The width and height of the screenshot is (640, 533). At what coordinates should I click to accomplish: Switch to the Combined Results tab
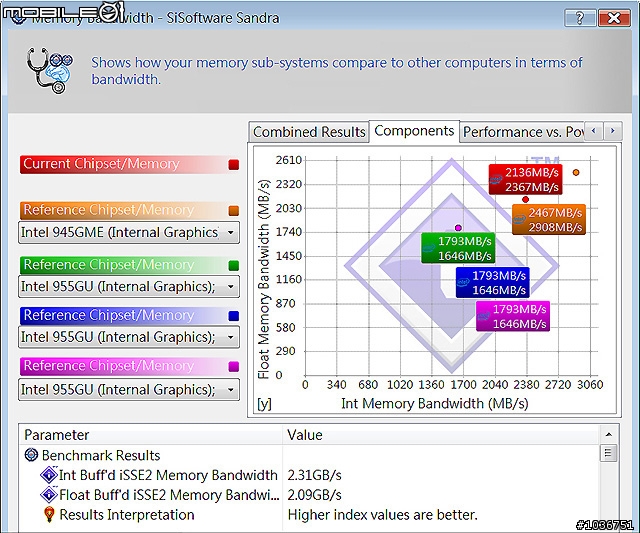[x=309, y=132]
